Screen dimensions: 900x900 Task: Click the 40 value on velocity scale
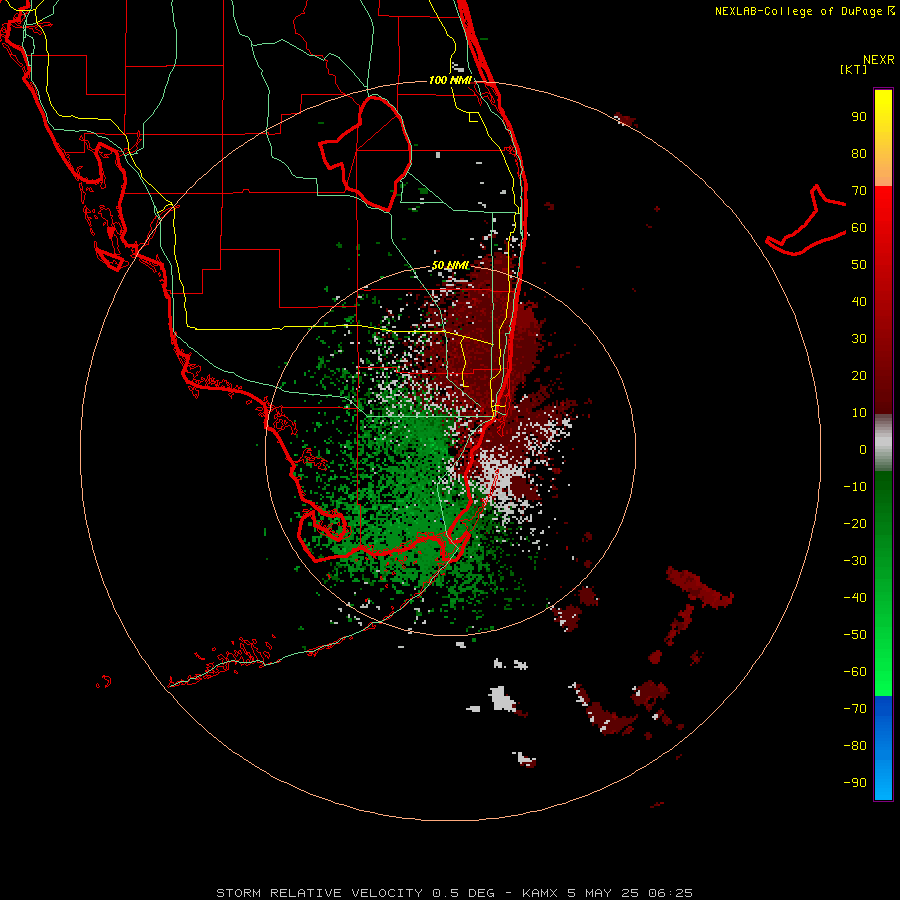click(859, 302)
